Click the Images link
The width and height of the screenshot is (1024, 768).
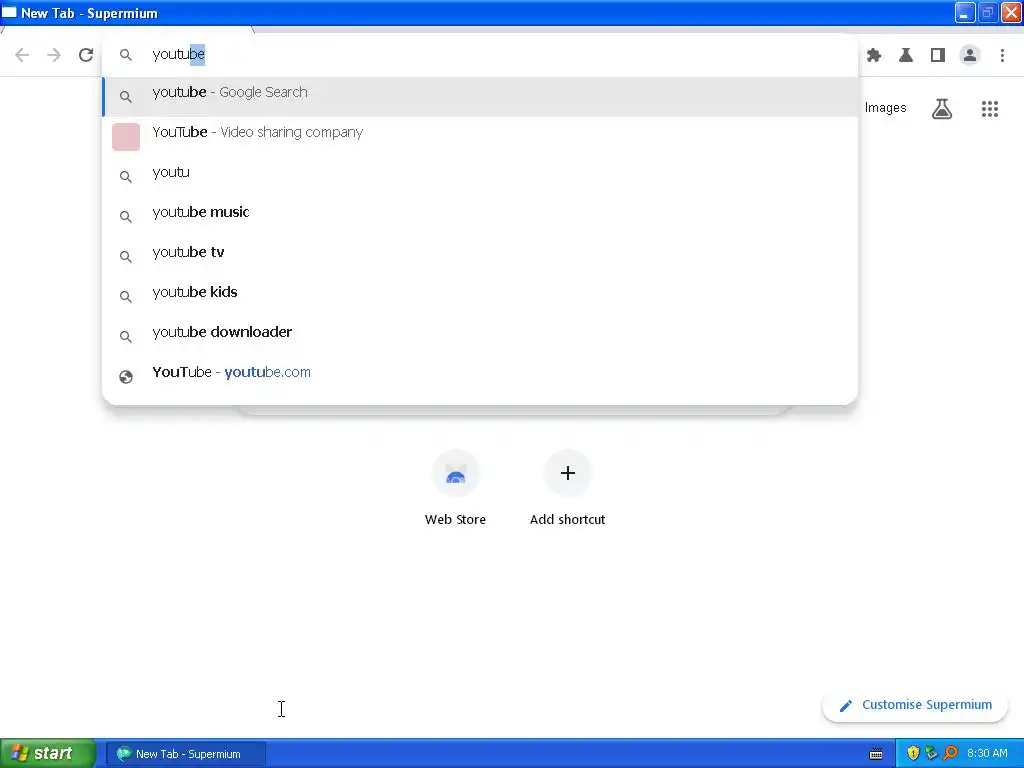886,108
